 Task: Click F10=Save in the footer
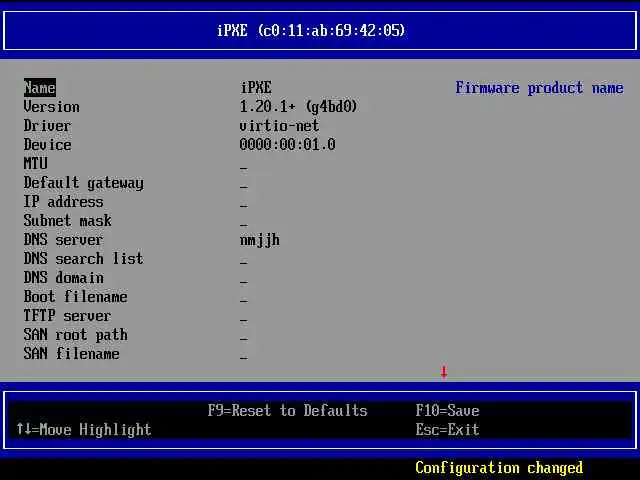point(447,411)
